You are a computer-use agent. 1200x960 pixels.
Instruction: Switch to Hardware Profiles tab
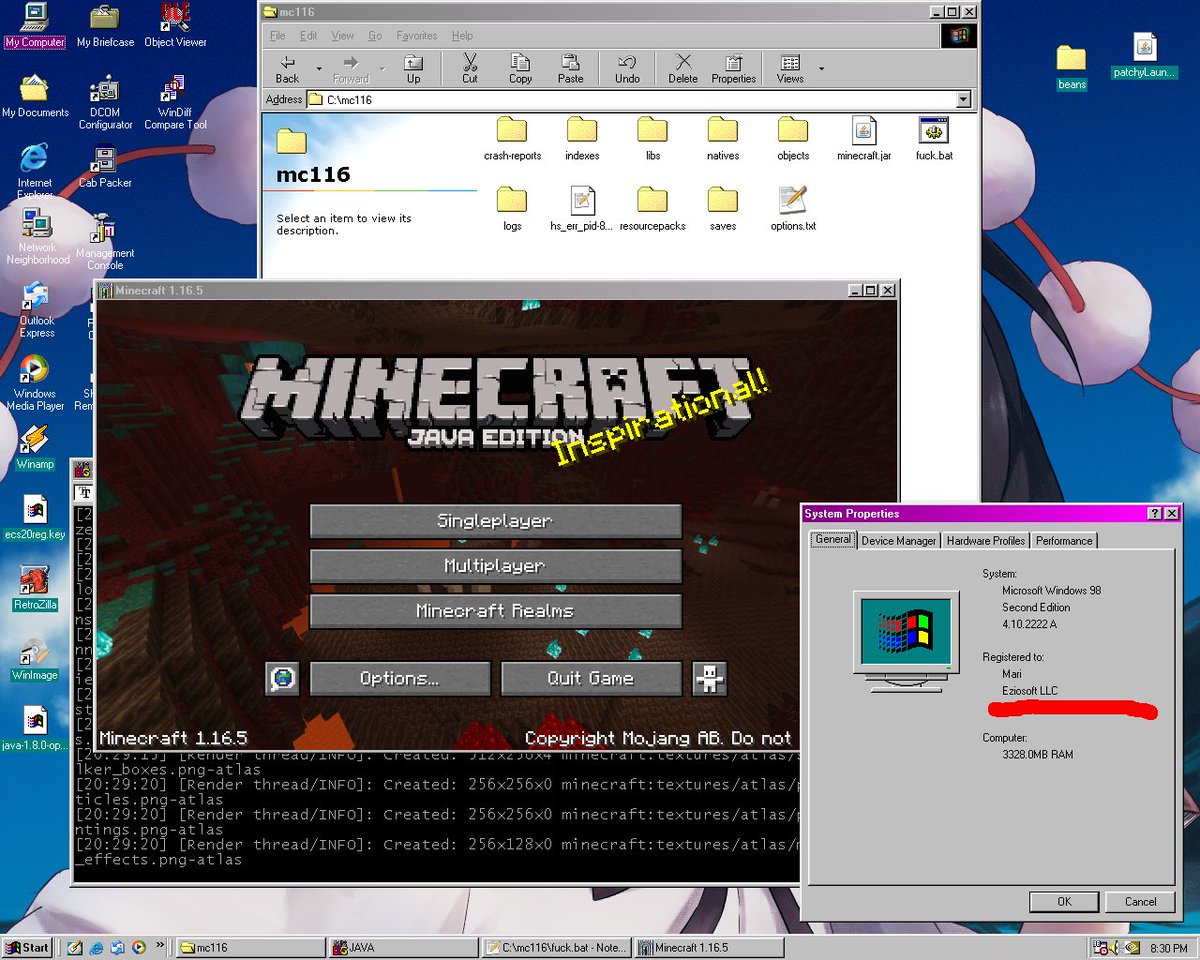(986, 541)
